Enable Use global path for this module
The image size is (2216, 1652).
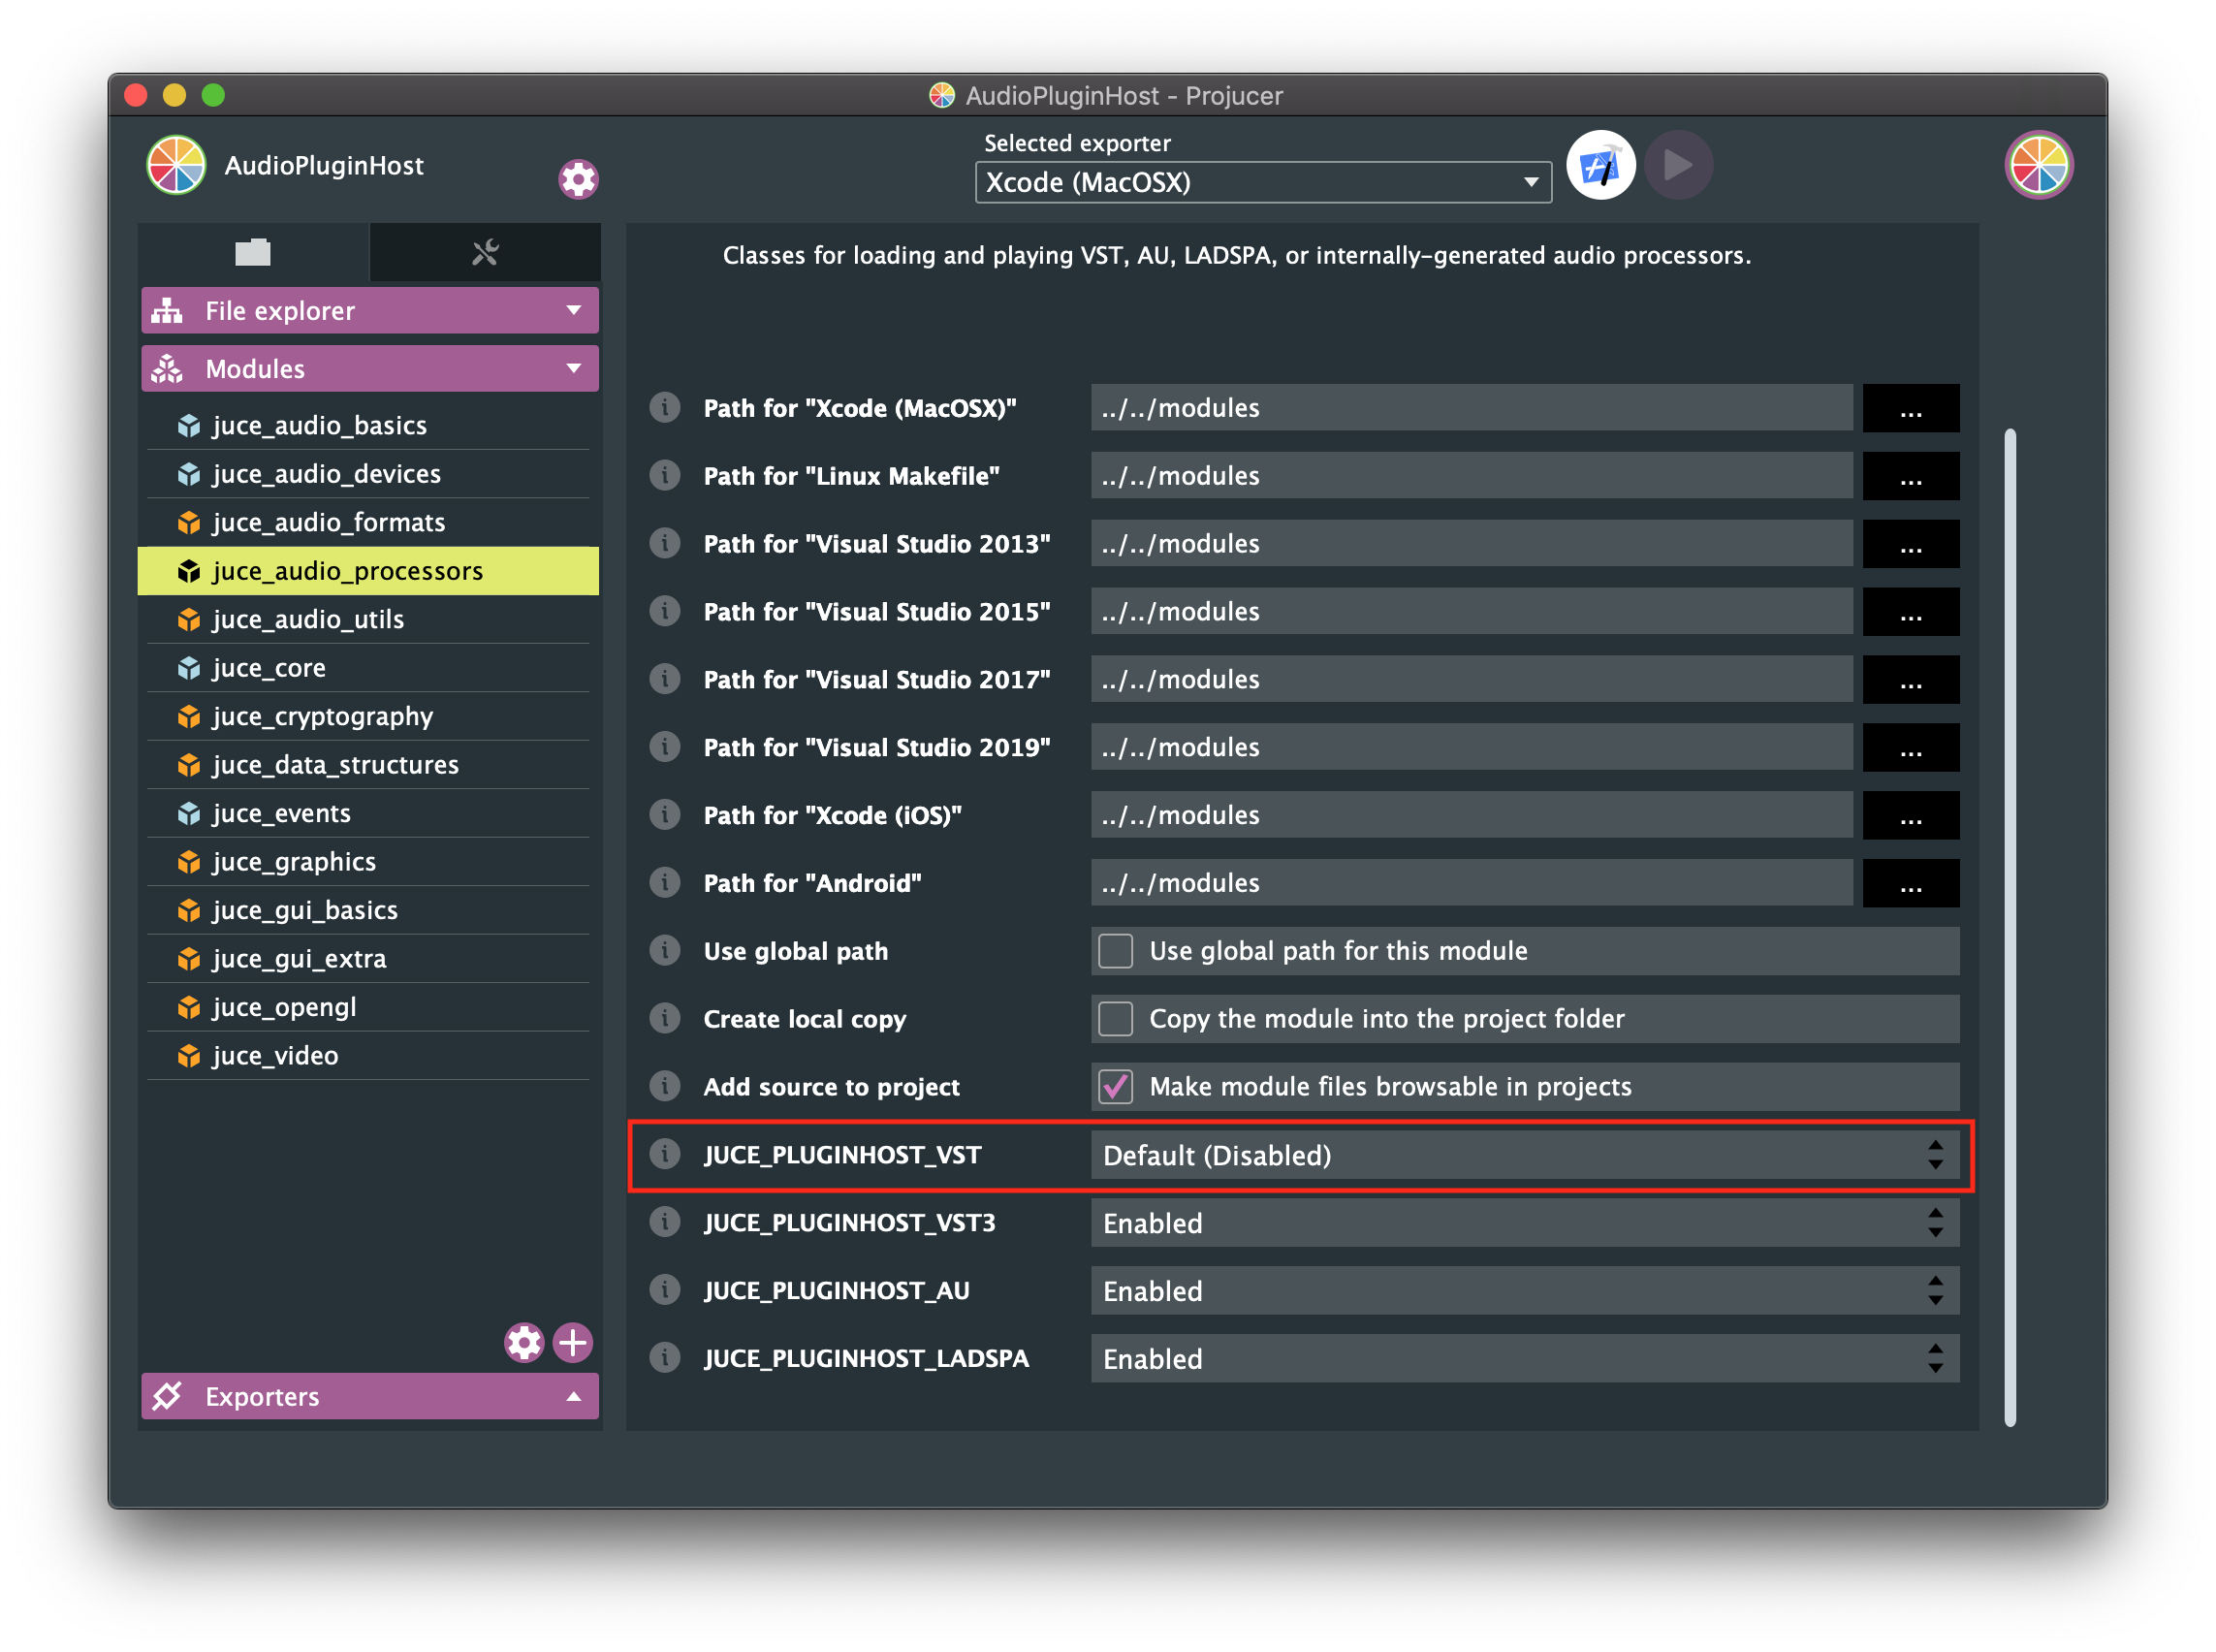click(1116, 951)
